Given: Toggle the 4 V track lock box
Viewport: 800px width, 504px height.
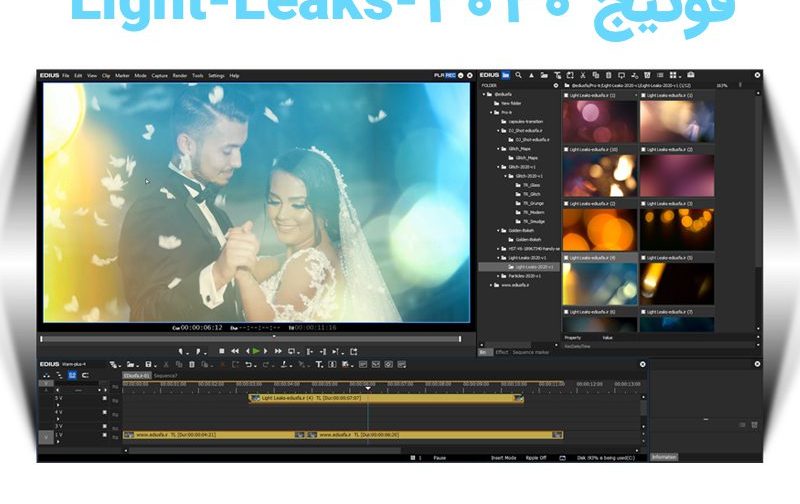Looking at the screenshot, I should [105, 412].
